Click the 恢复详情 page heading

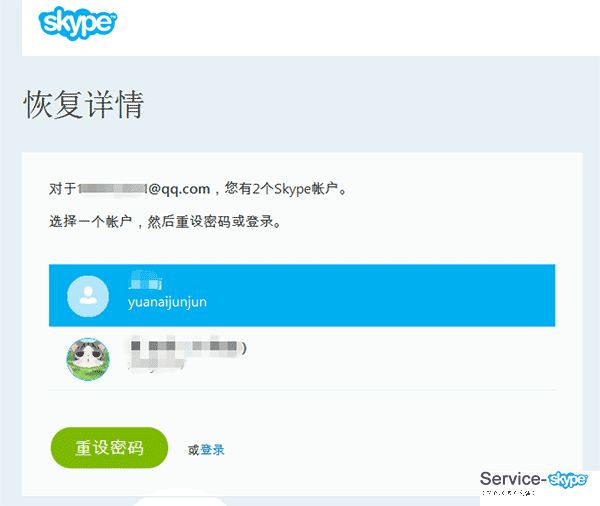(83, 105)
